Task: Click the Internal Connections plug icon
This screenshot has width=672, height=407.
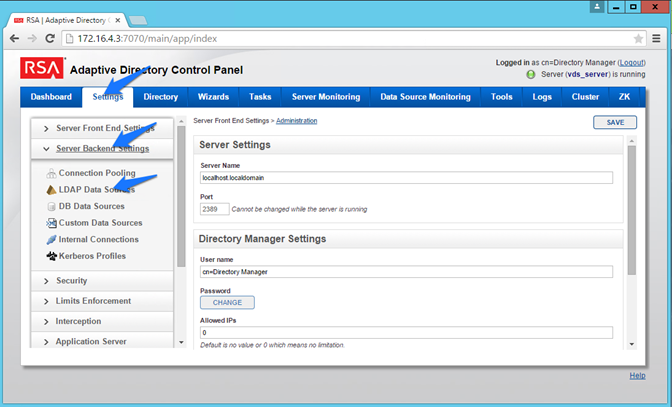Action: point(51,239)
